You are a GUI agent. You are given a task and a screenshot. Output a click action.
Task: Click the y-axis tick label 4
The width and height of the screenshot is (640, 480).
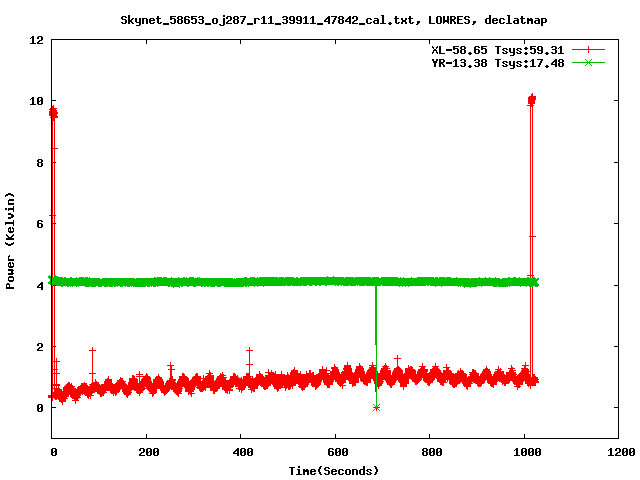click(x=40, y=286)
